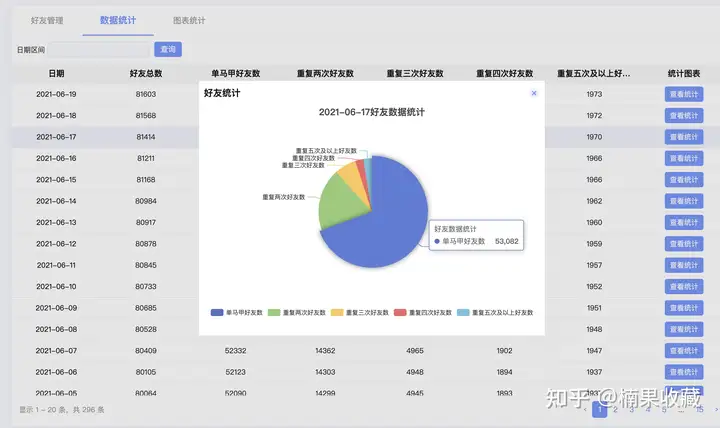
Task: Click the 重复两次好友数 pie label
Action: coord(284,197)
